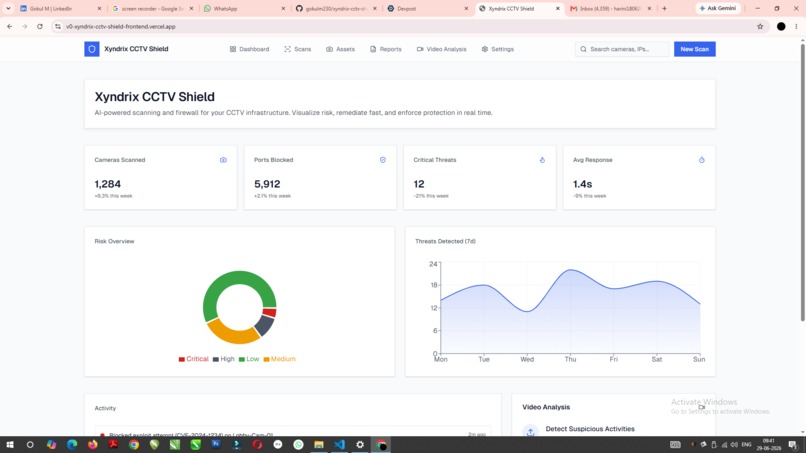Switch to the WhatsApp browser tab

(244, 8)
